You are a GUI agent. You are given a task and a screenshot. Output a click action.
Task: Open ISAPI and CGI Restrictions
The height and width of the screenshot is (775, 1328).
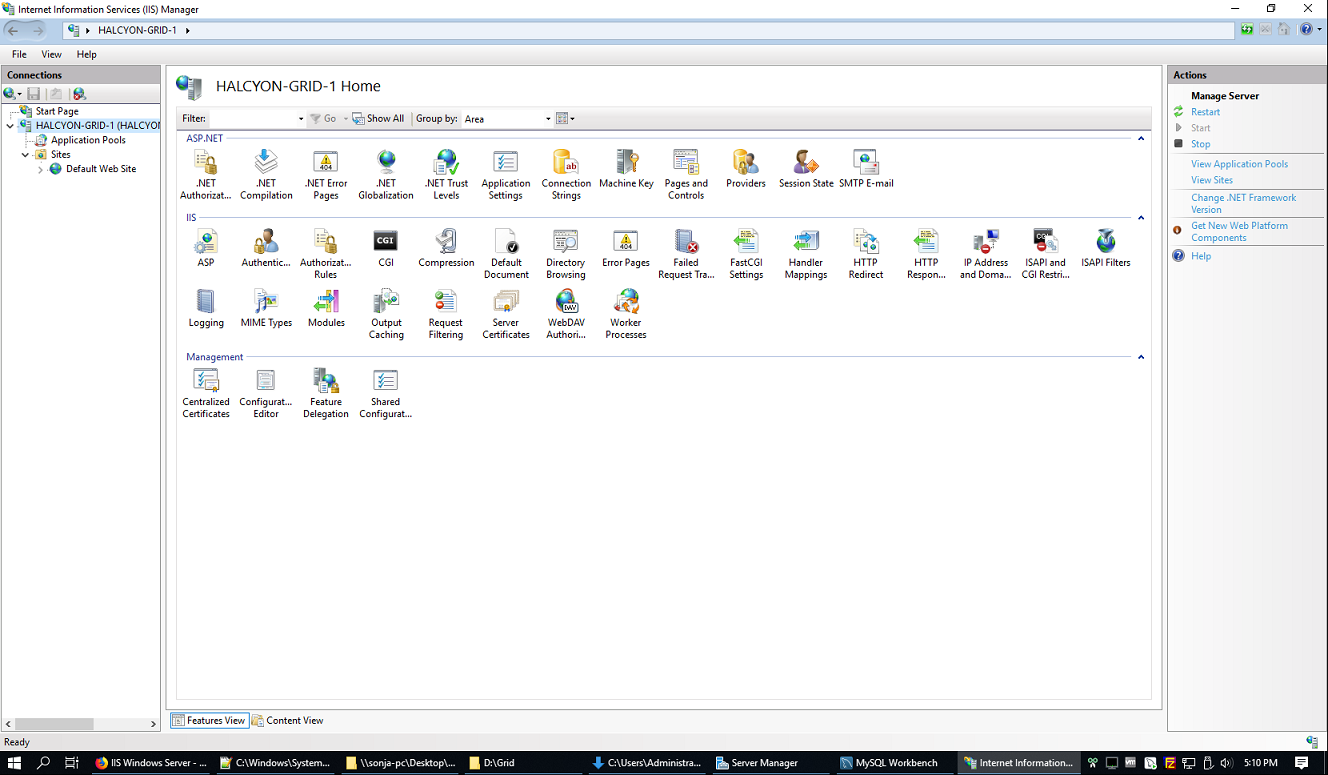click(x=1046, y=254)
